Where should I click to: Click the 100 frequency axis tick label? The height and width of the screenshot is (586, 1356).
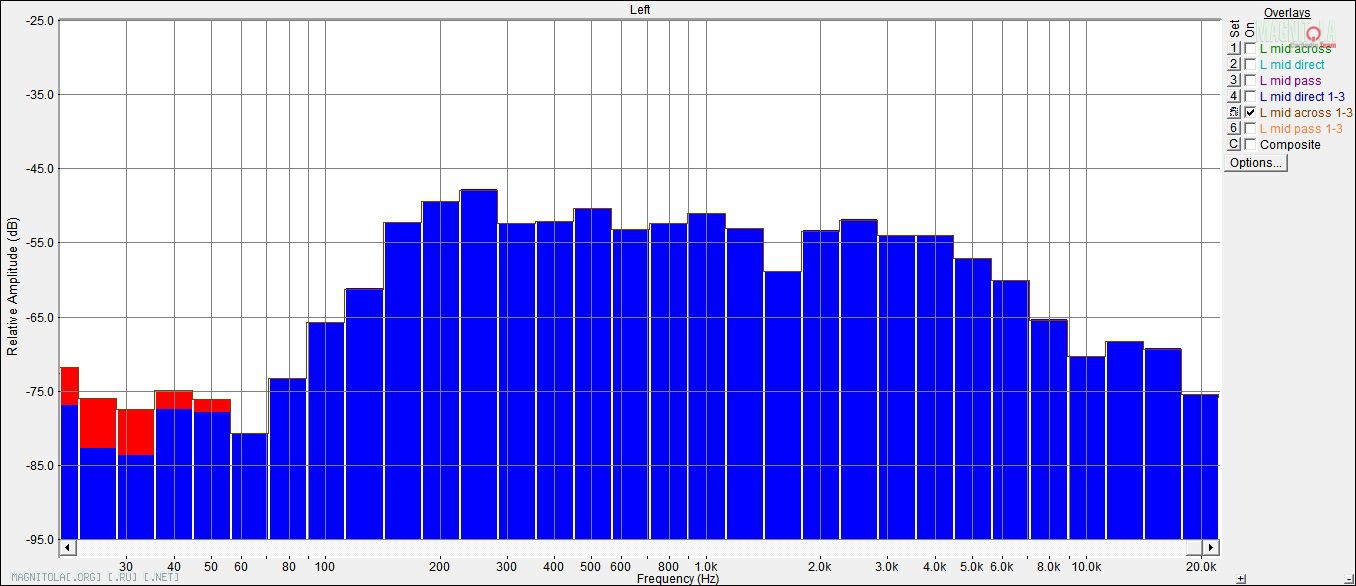coord(324,567)
